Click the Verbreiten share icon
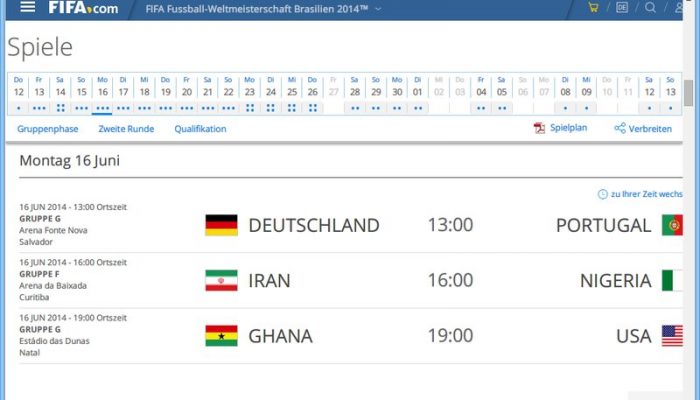 coord(620,128)
